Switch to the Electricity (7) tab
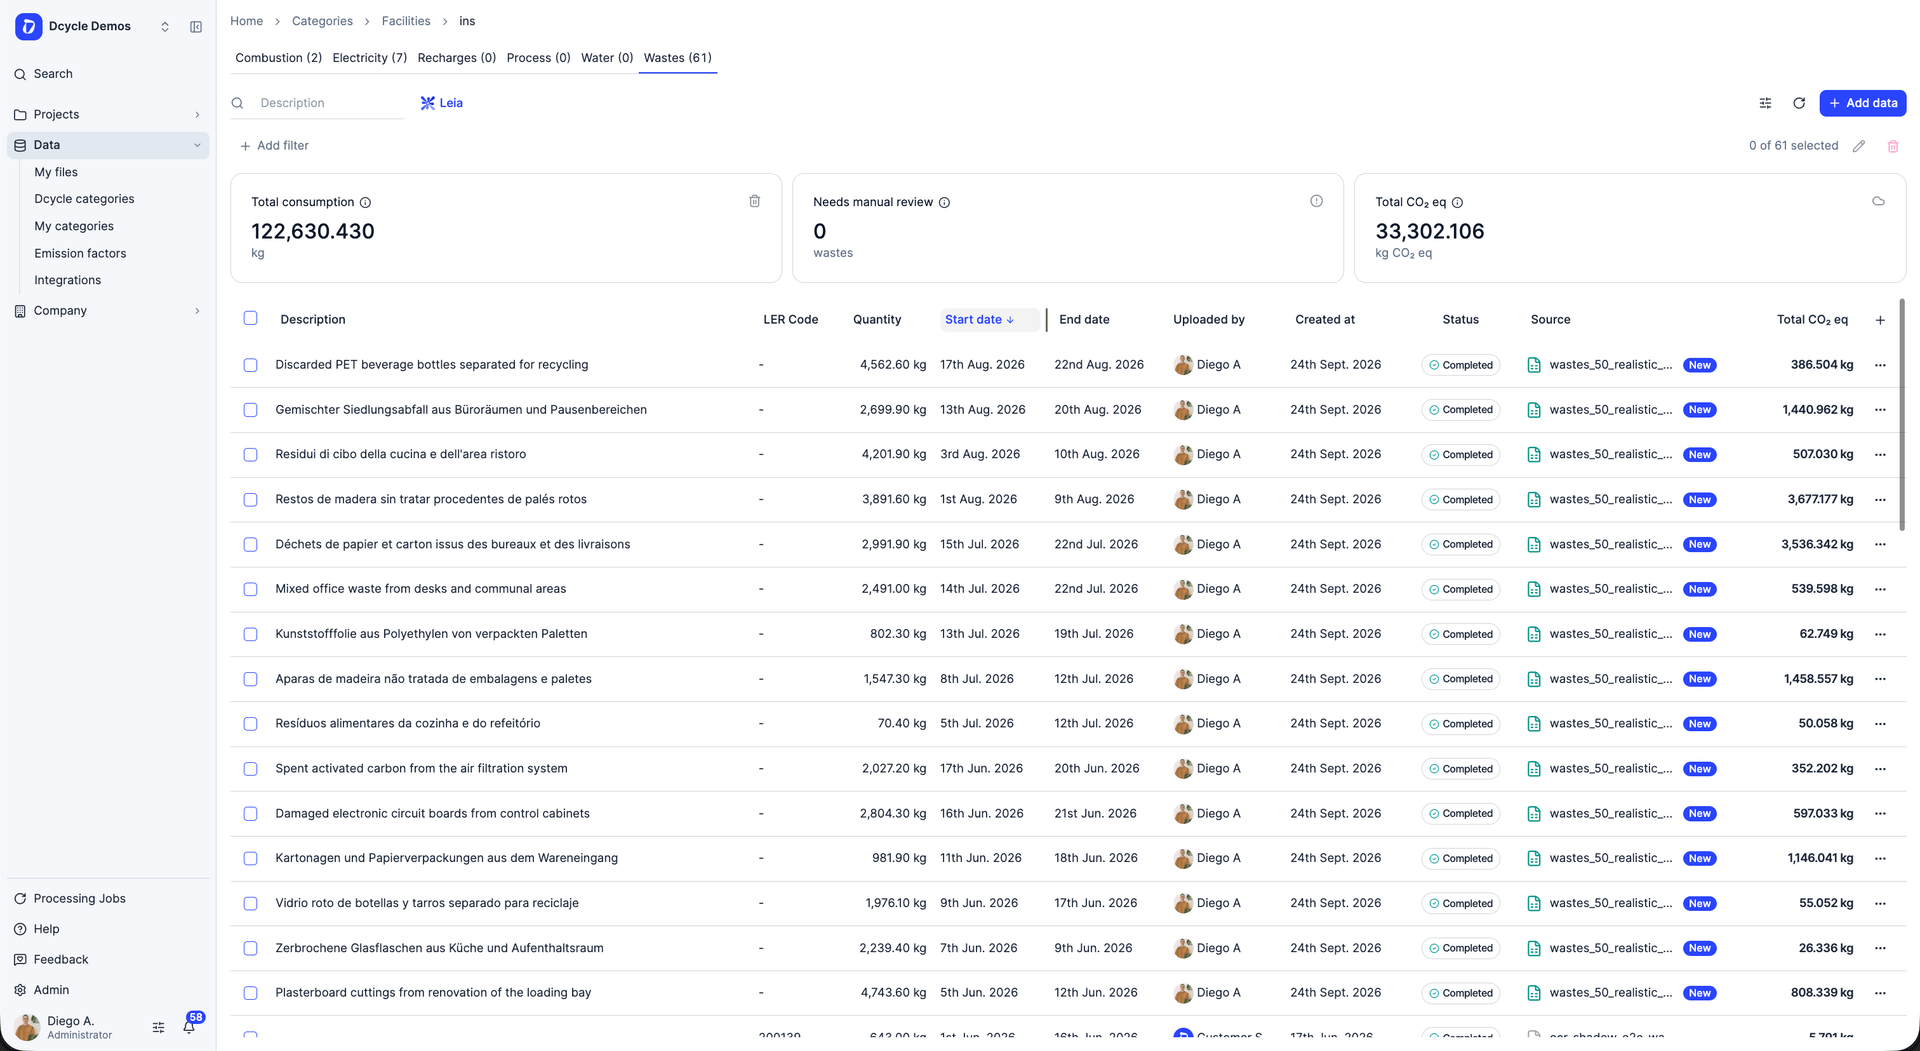This screenshot has height=1051, width=1920. [370, 58]
